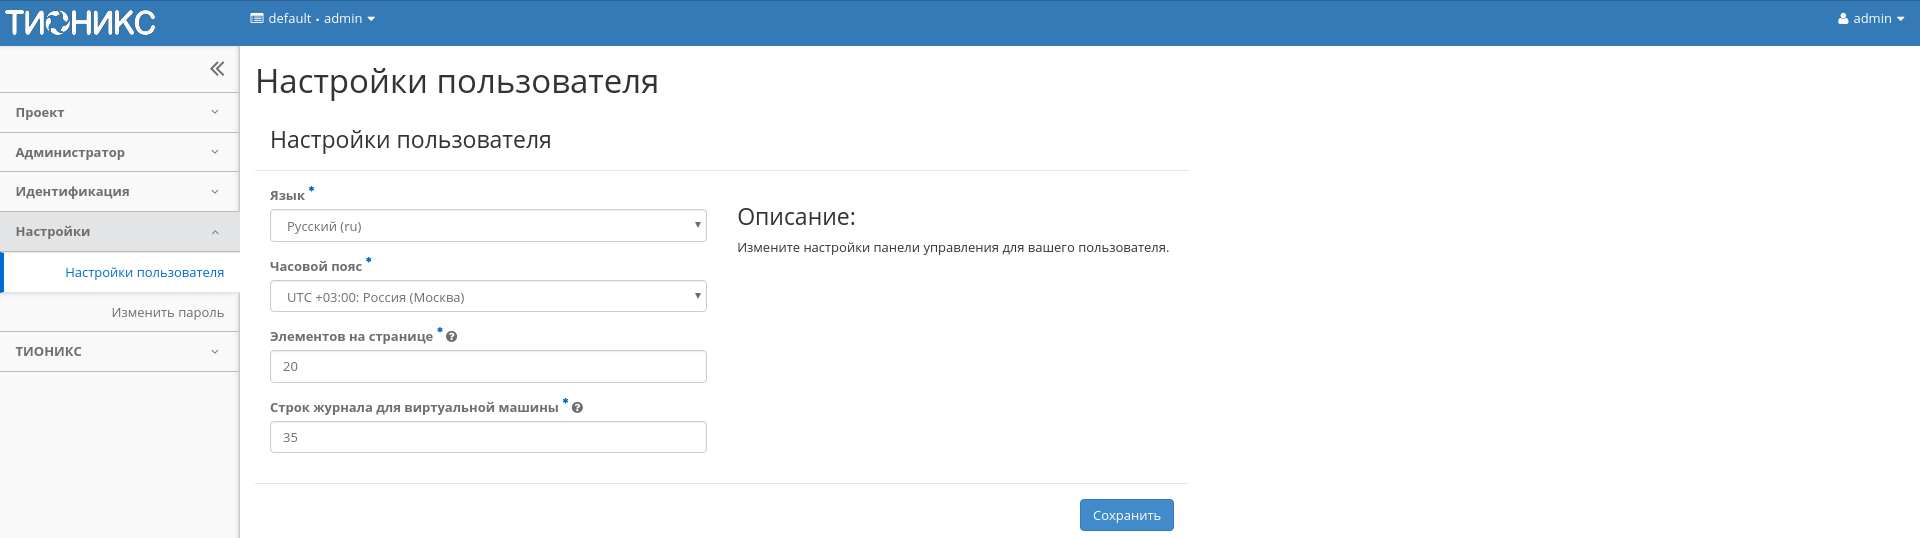This screenshot has width=1920, height=538.
Task: Open the Часовой пояс timezone dropdown
Action: click(x=488, y=297)
